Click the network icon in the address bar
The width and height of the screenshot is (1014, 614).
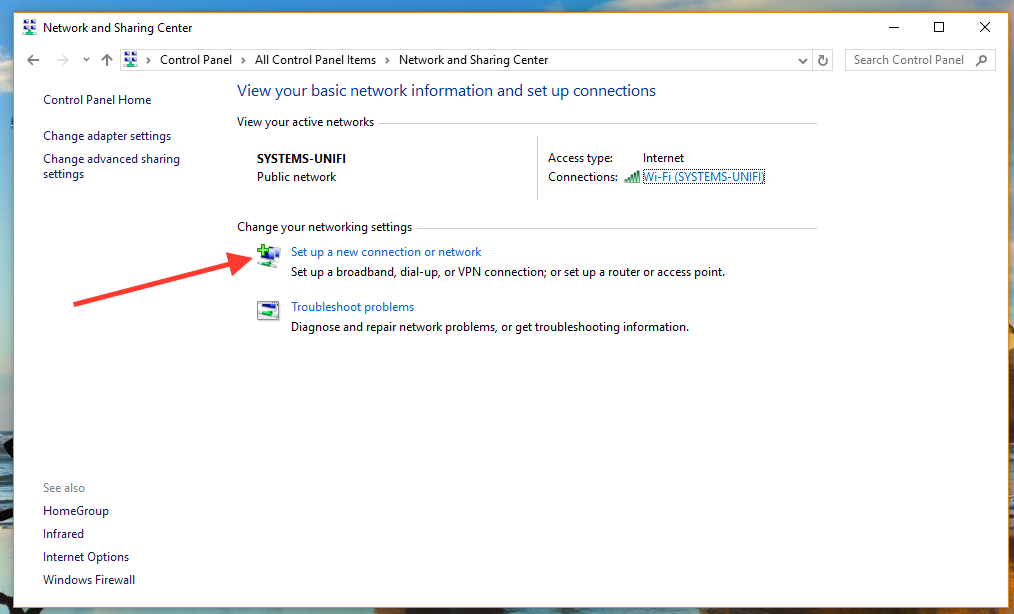(x=131, y=59)
